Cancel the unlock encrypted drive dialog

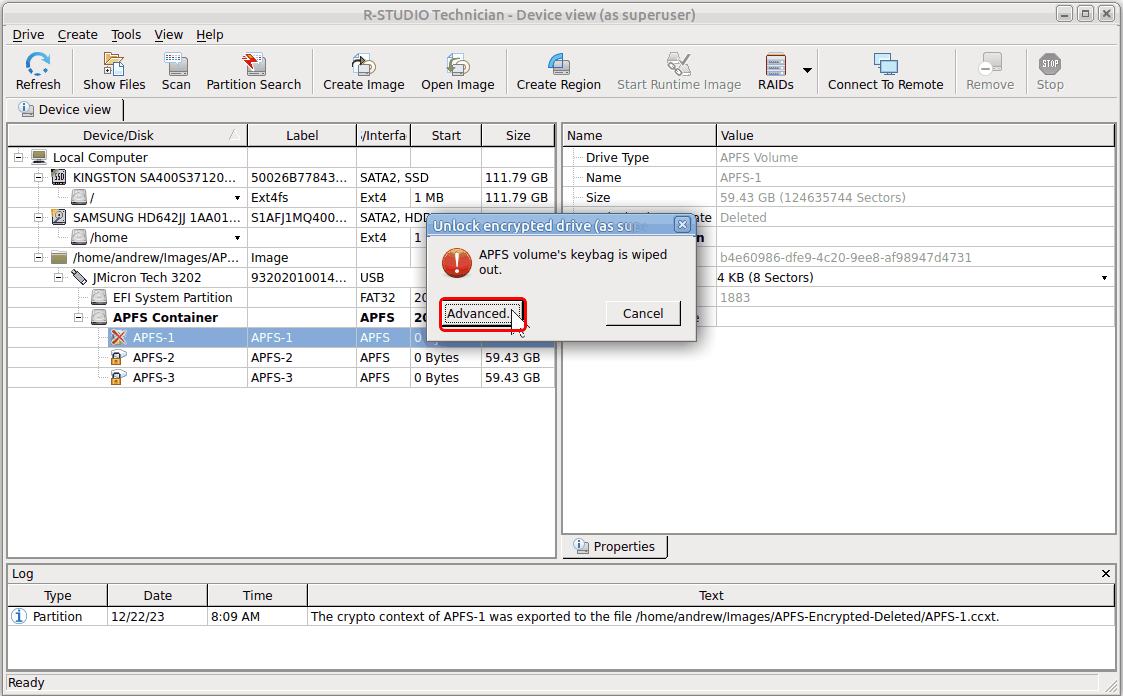642,313
